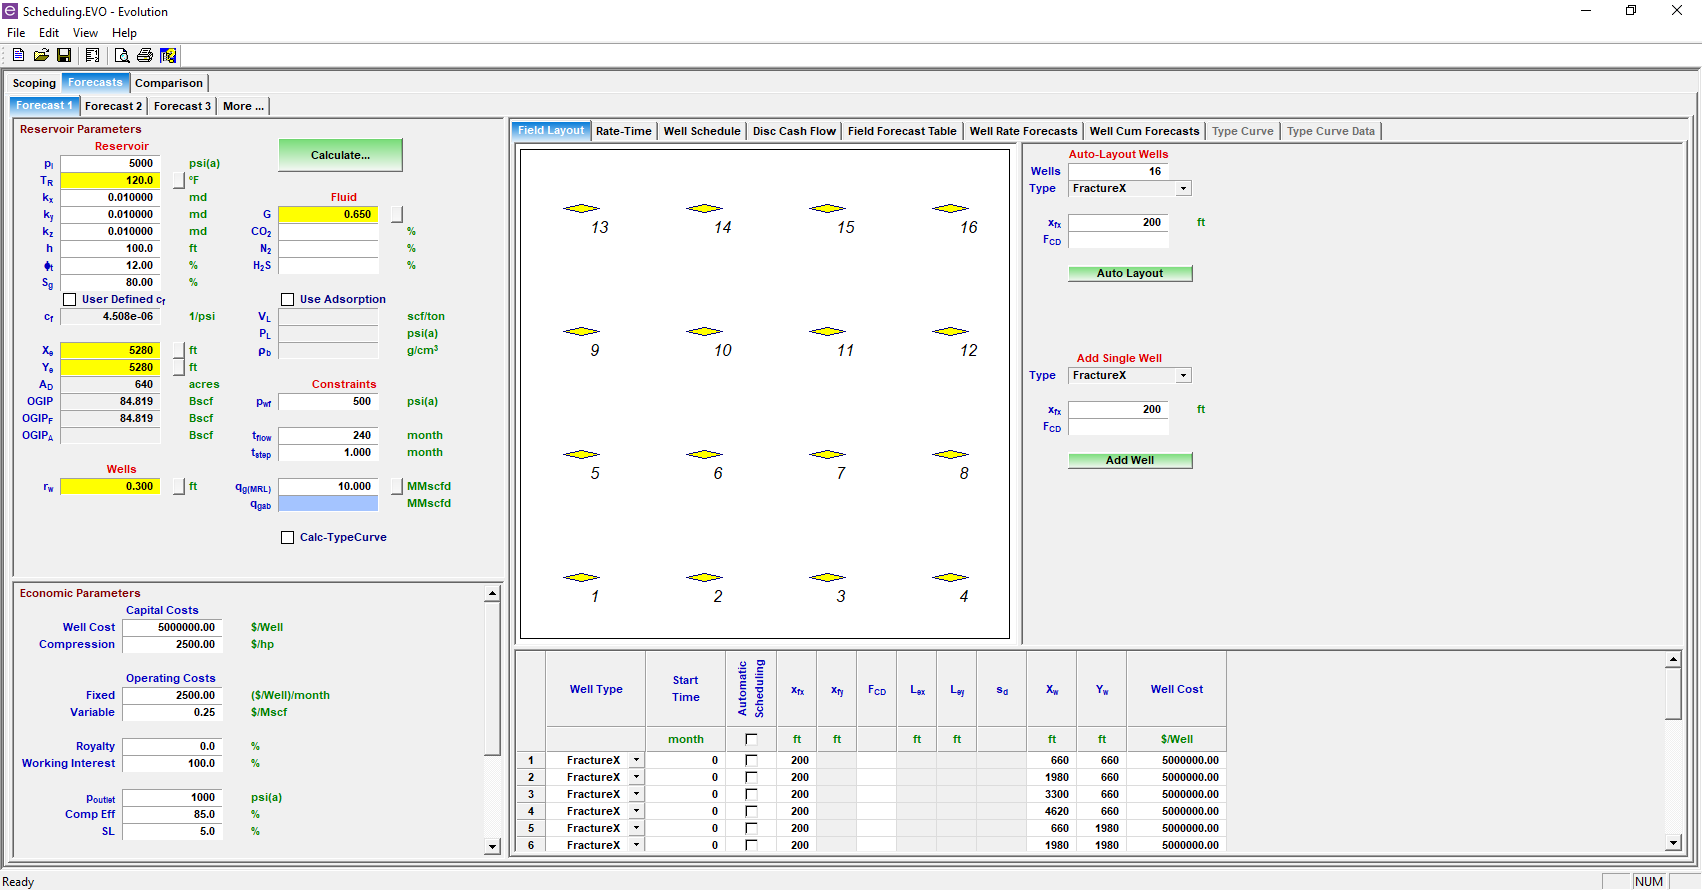Toggle automatic scheduling for well row 3
This screenshot has width=1702, height=890.
tap(751, 795)
